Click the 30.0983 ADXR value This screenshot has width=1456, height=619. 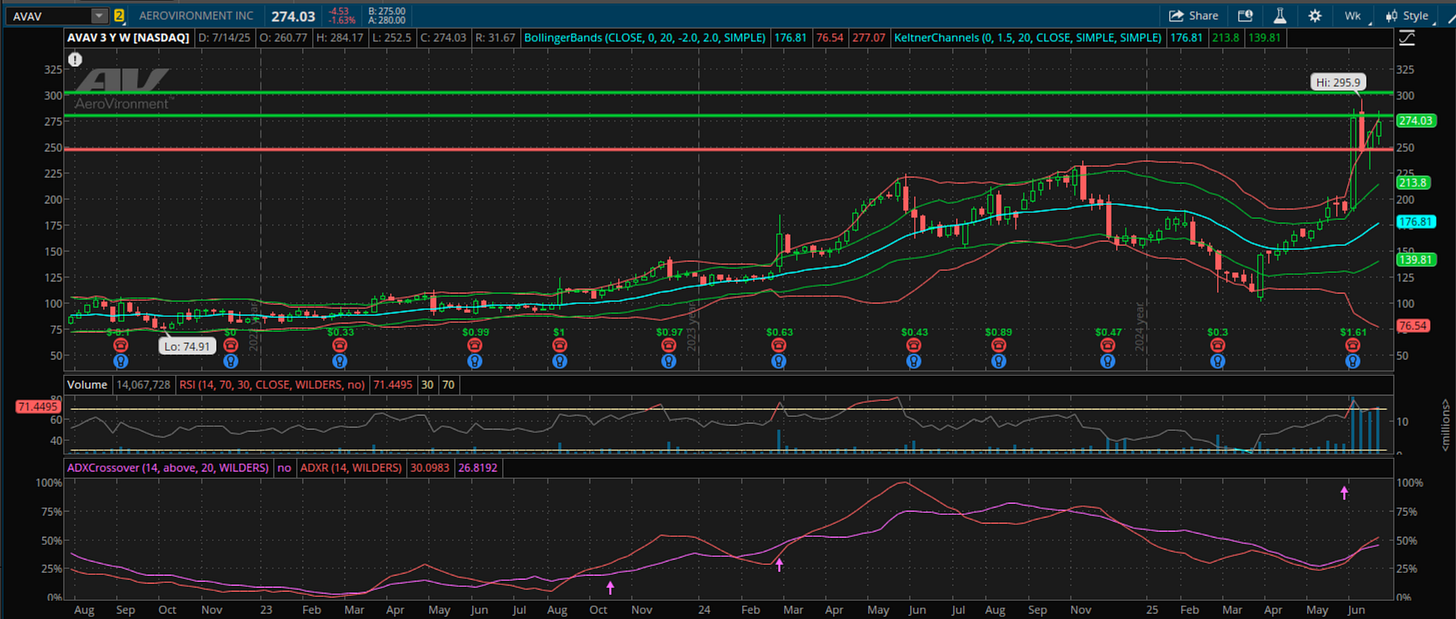pyautogui.click(x=429, y=467)
